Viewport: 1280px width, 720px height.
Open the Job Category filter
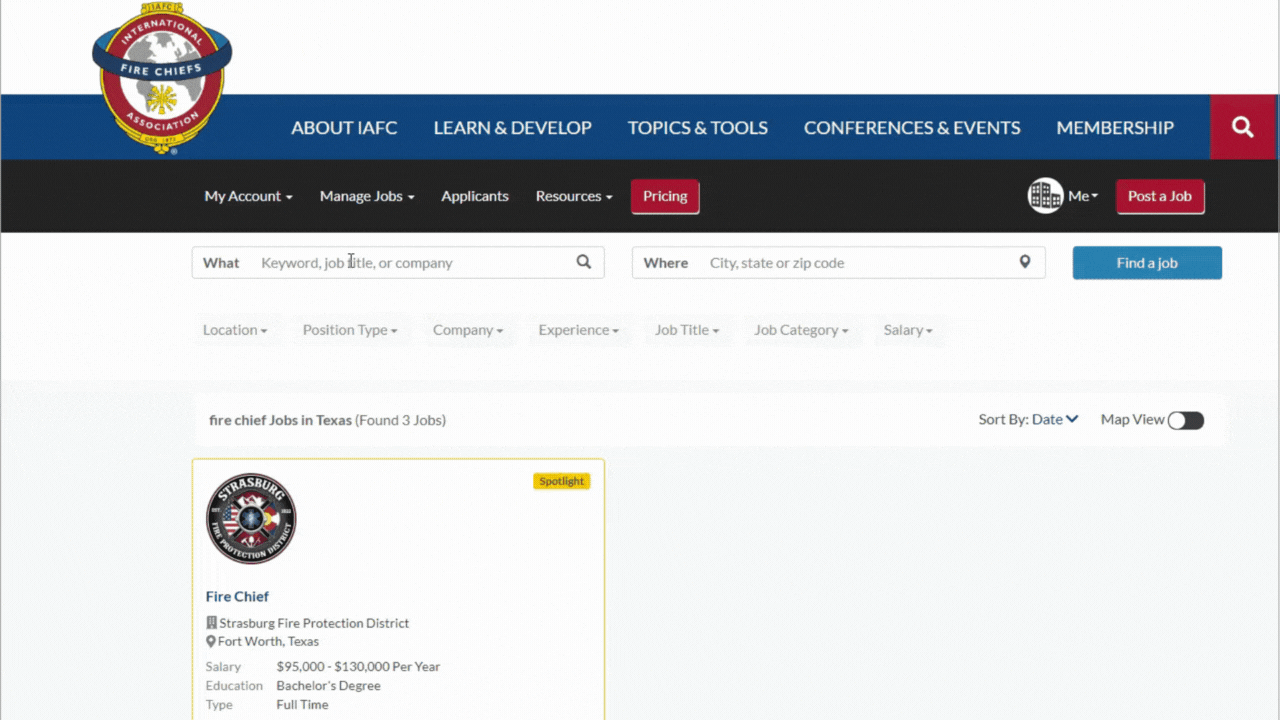801,330
